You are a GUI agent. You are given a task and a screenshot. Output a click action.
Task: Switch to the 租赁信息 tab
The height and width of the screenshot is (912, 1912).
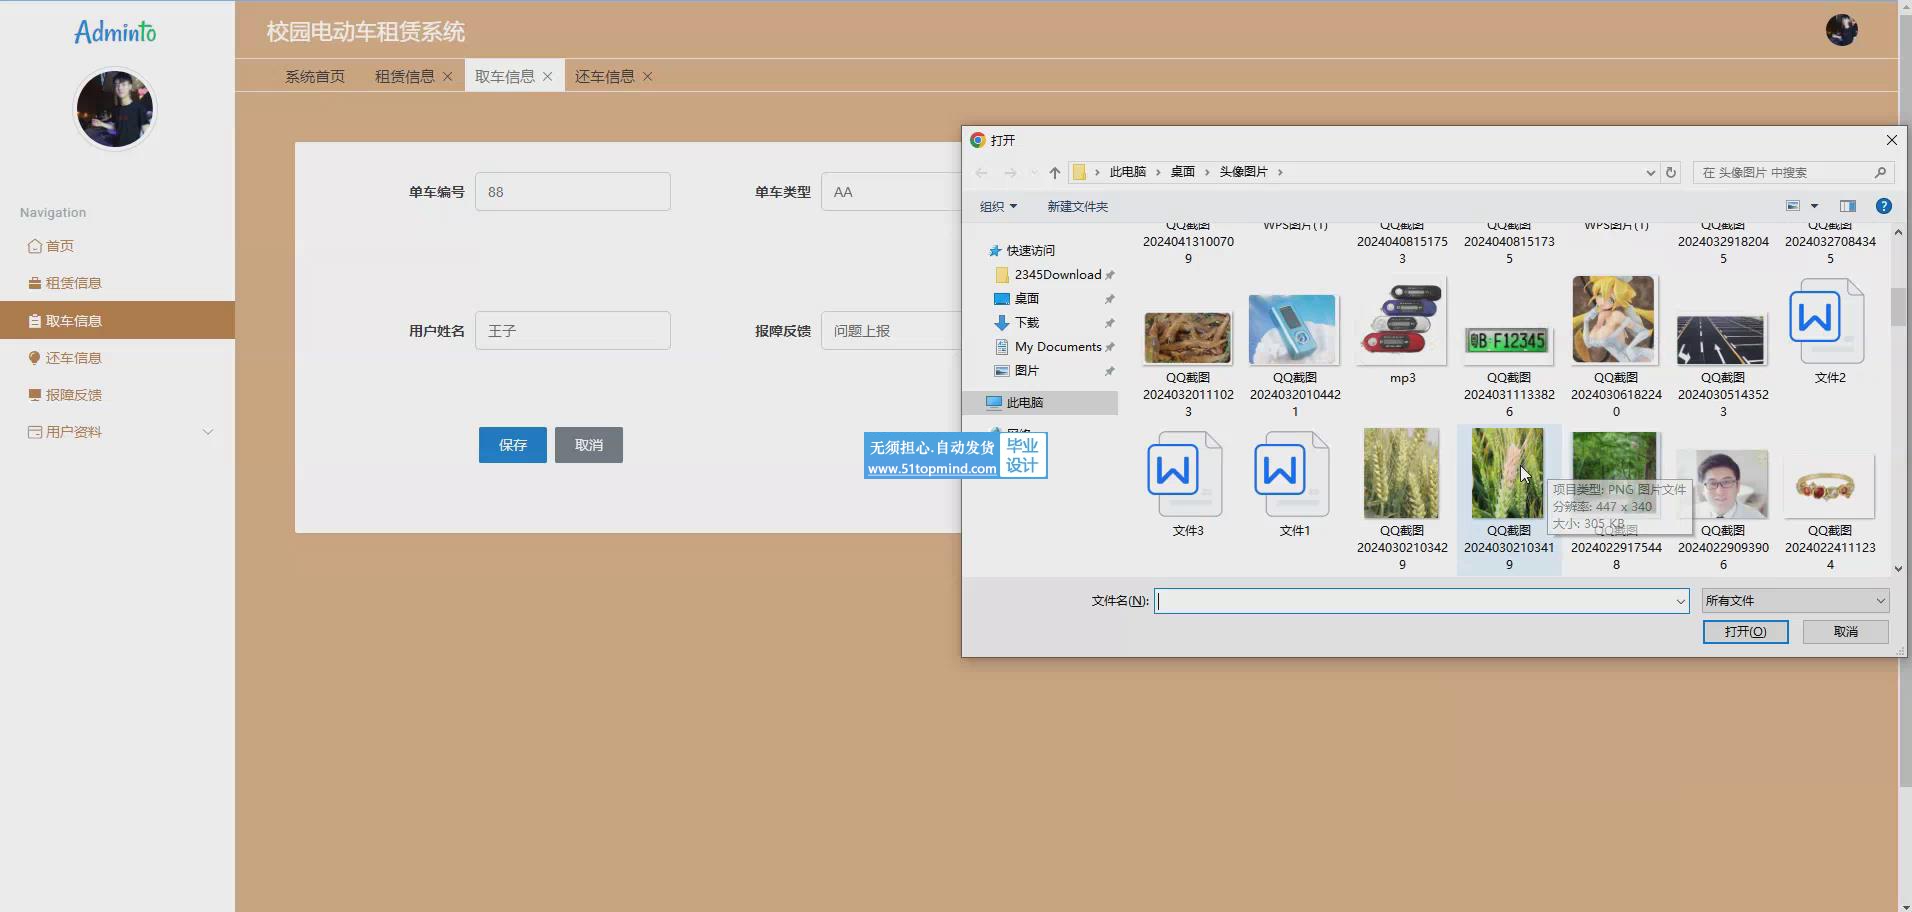point(405,76)
